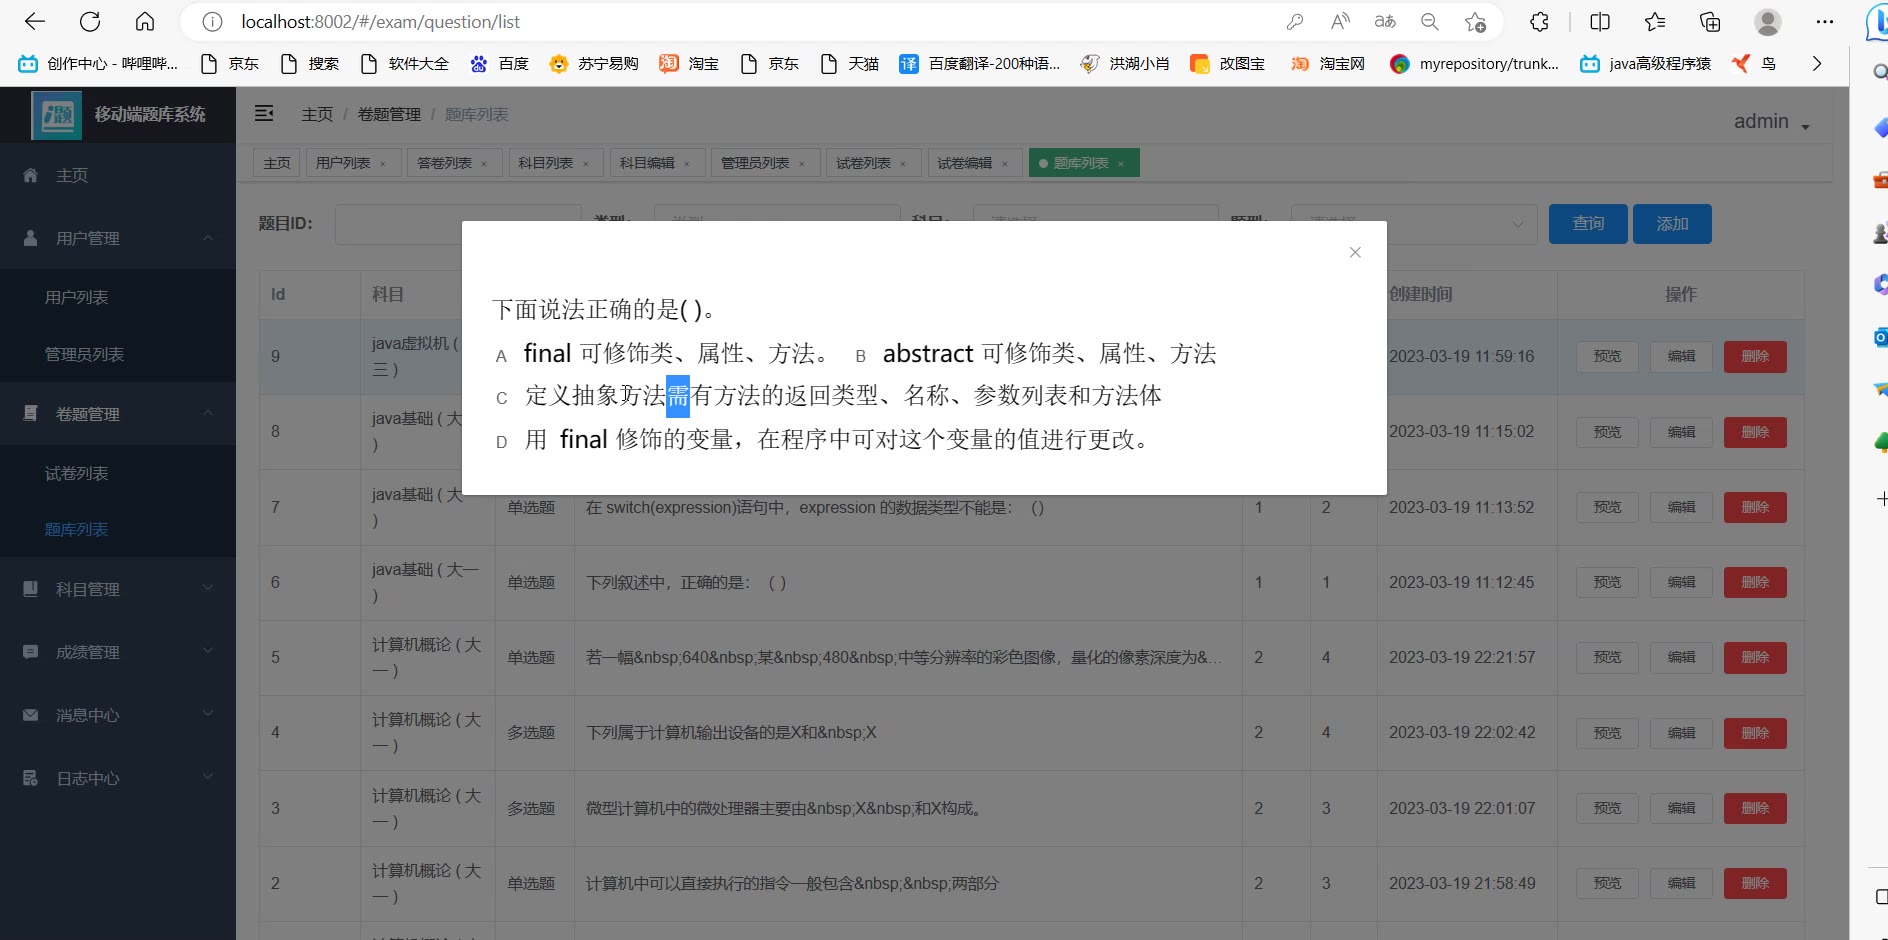
Task: Switch to the 试卷列表 tab
Action: (863, 163)
